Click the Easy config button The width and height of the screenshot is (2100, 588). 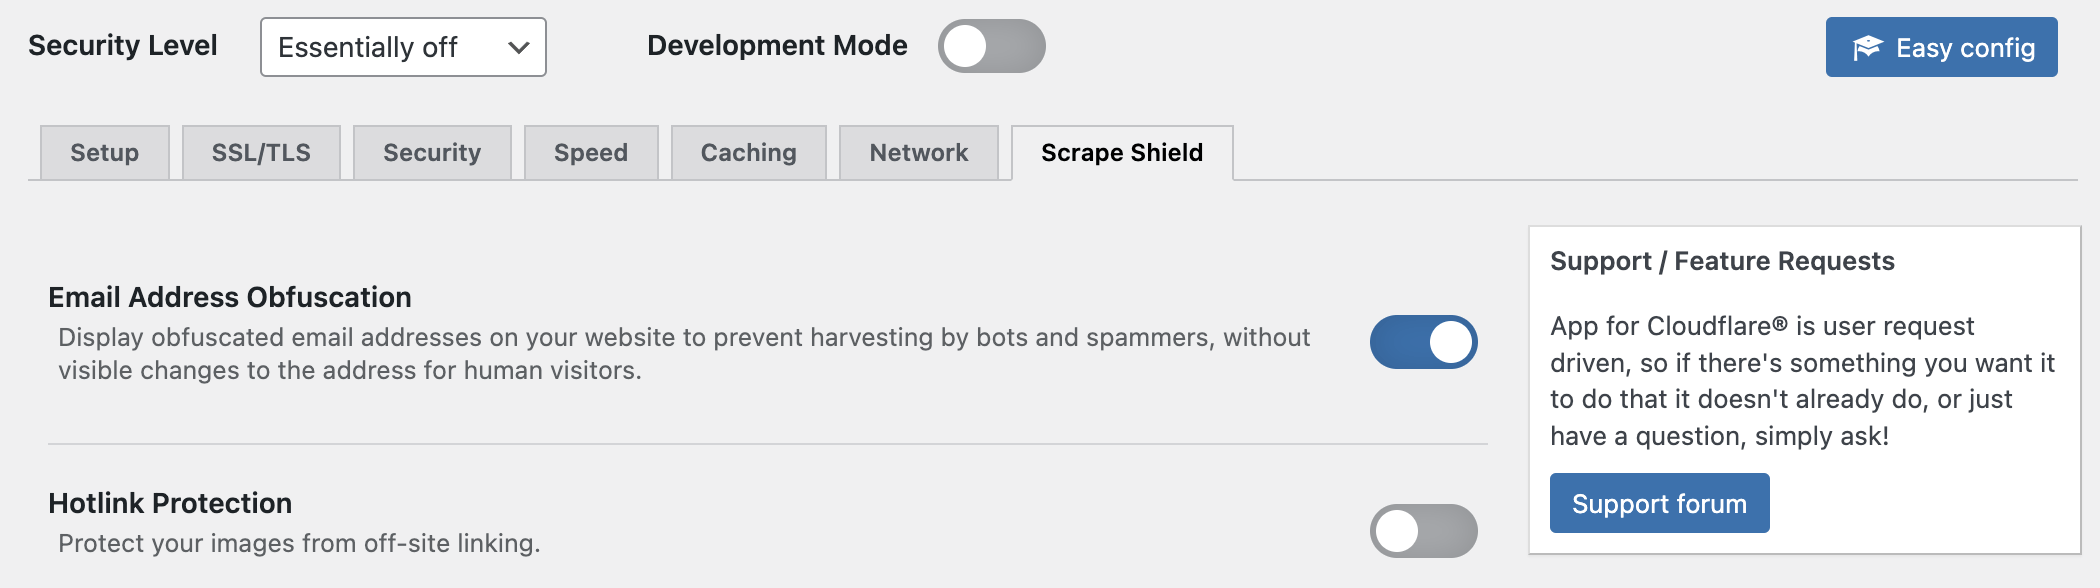point(1942,47)
